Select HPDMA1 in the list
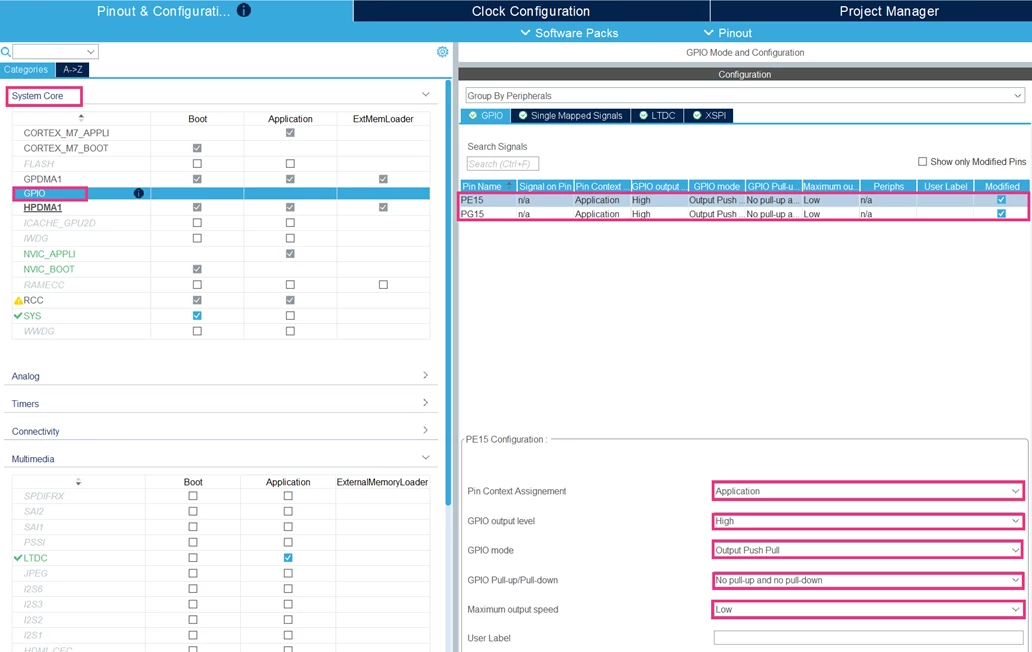Viewport: 1032px width, 652px height. tap(43, 208)
